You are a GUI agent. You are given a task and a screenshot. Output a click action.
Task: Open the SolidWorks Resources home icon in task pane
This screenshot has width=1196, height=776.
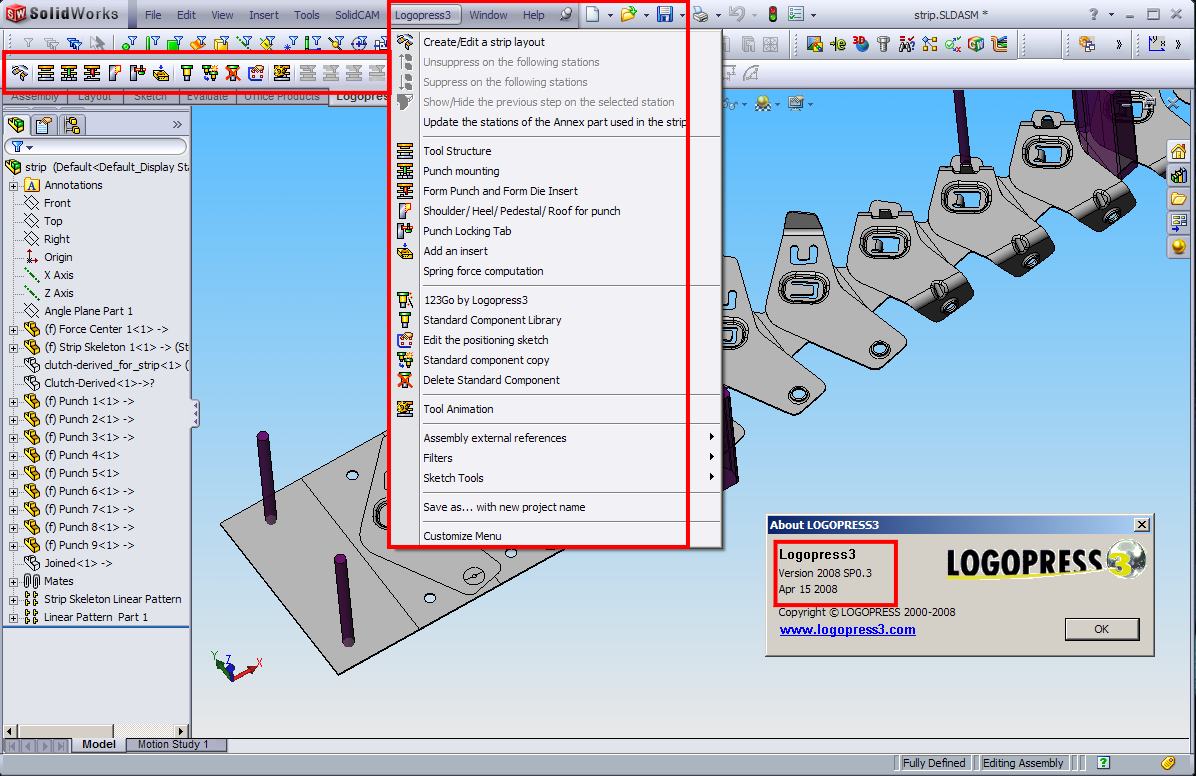1178,151
